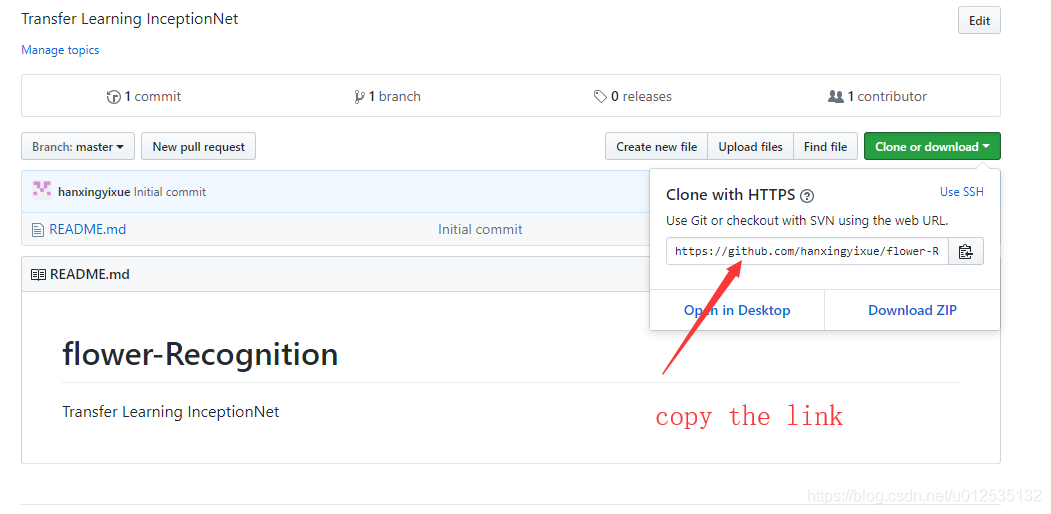Open the Initial commit message beside hanxingyixue
1051x514 pixels.
[x=170, y=192]
